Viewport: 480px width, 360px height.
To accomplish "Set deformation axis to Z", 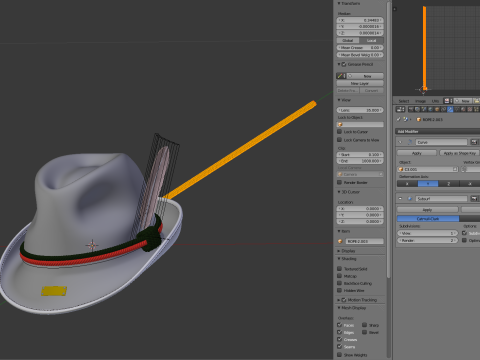I will click(x=449, y=184).
